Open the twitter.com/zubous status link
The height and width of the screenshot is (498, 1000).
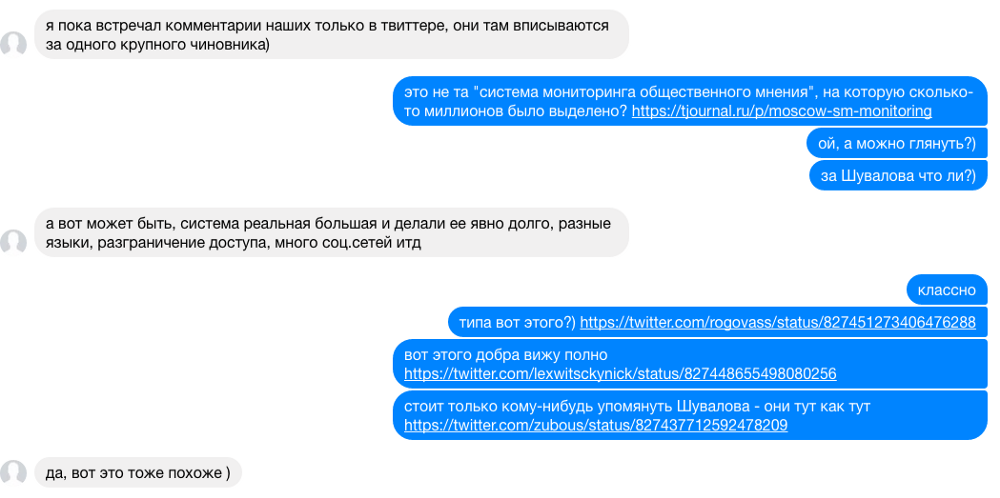pyautogui.click(x=596, y=425)
